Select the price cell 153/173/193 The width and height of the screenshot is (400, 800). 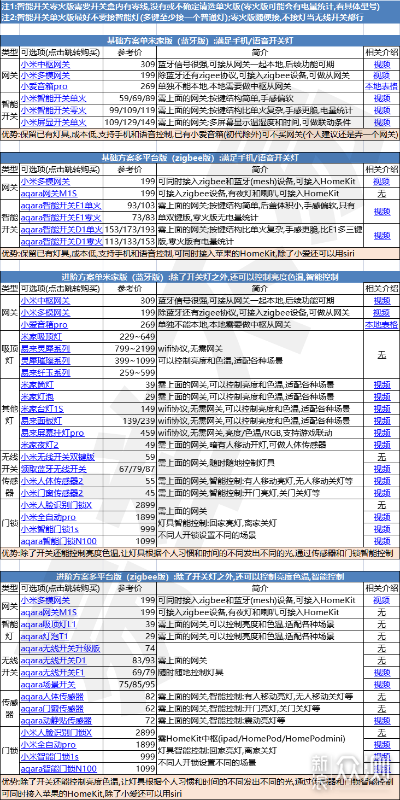pos(130,230)
